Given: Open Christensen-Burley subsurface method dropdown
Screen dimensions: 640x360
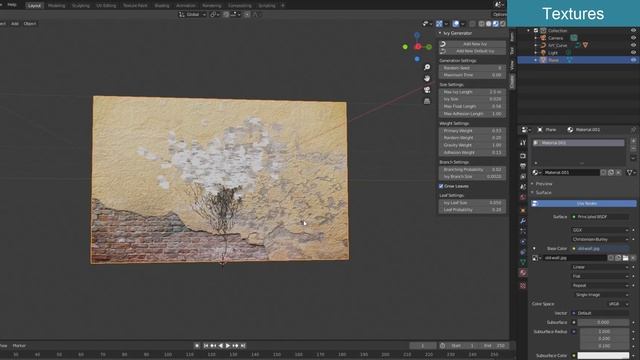Looking at the screenshot, I should tap(600, 239).
